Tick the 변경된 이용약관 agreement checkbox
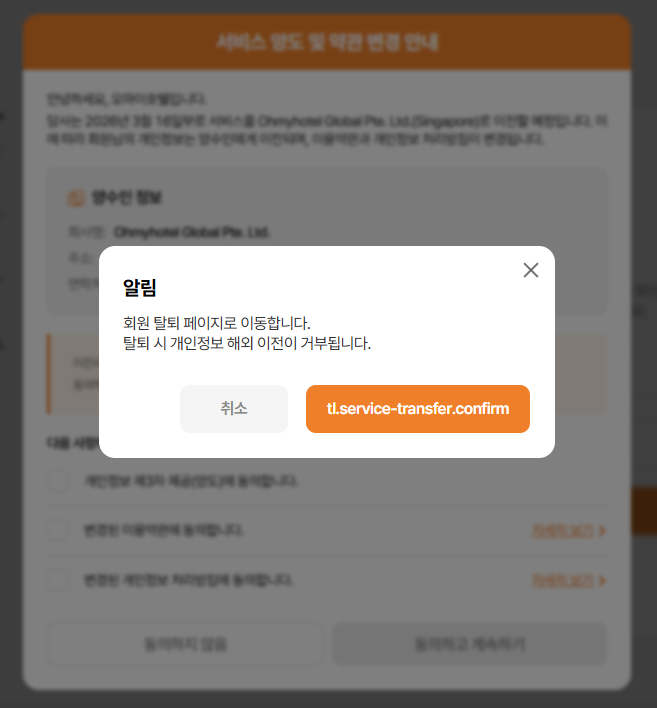 59,530
